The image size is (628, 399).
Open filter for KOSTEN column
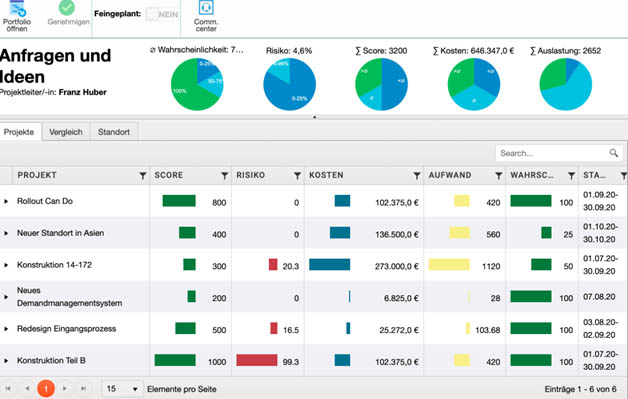pyautogui.click(x=417, y=175)
